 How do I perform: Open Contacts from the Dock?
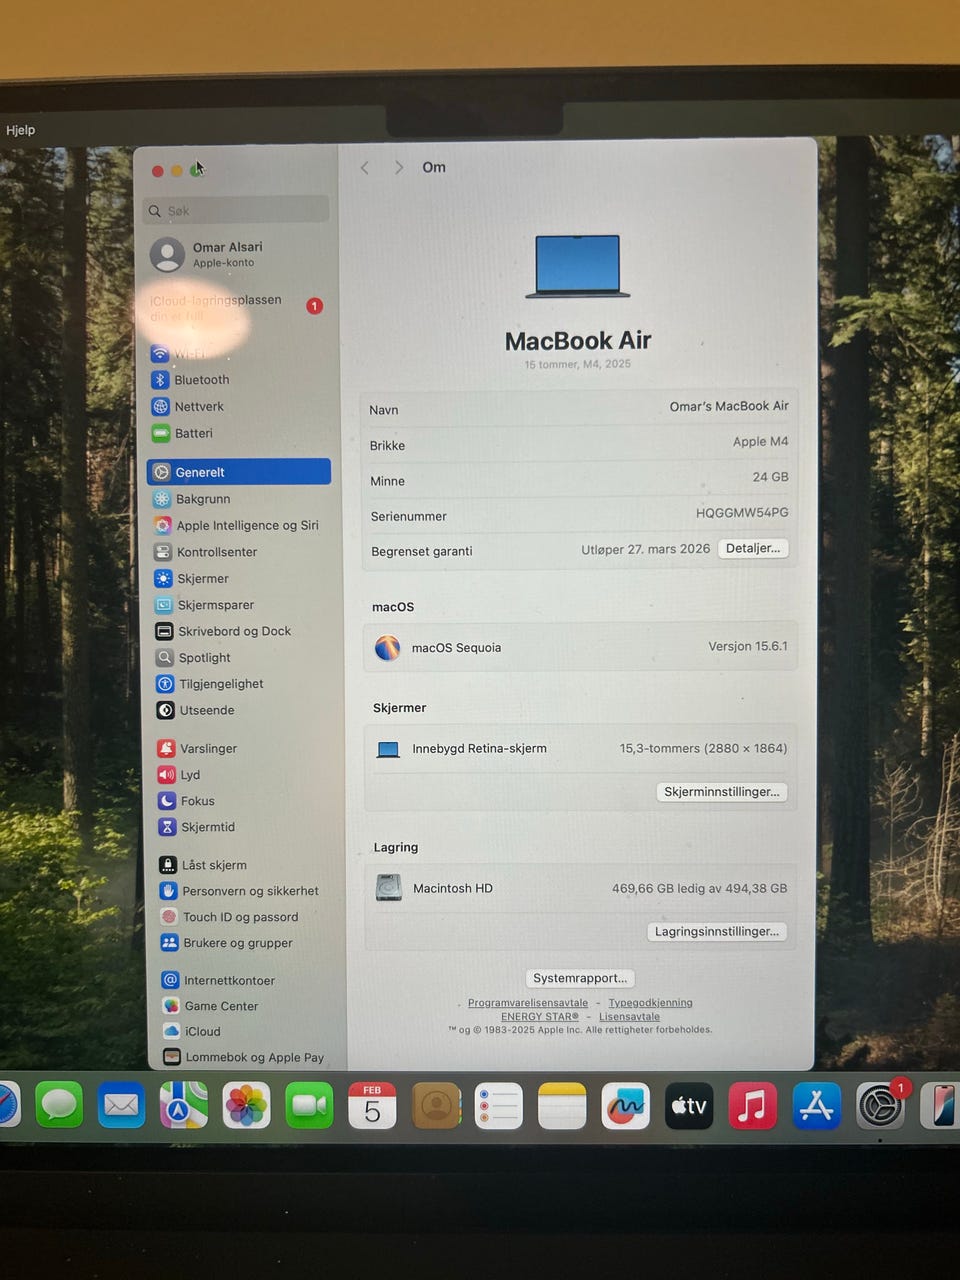click(436, 1106)
